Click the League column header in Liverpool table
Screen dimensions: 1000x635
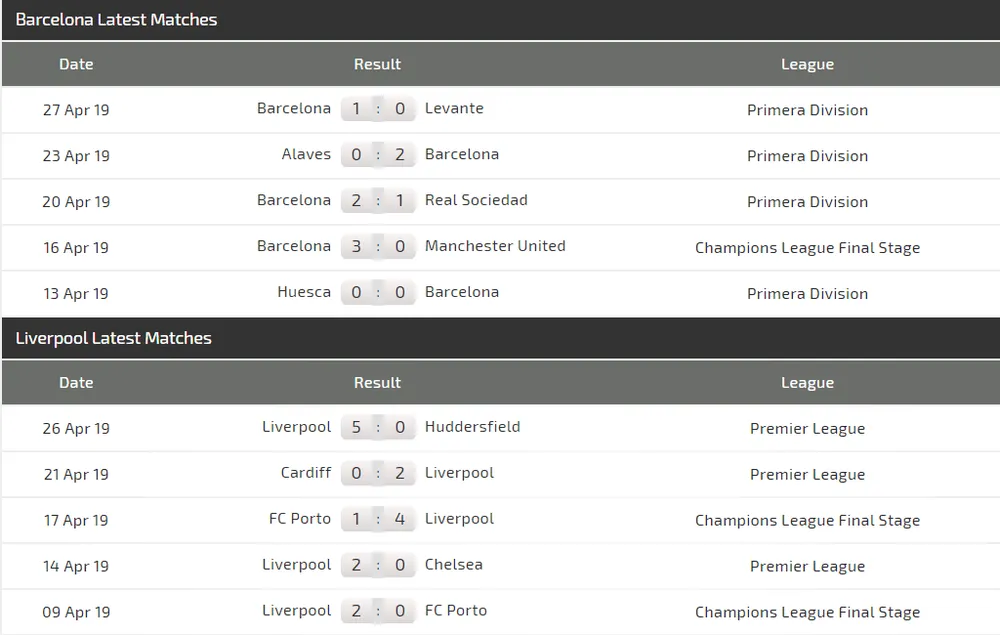pos(807,382)
